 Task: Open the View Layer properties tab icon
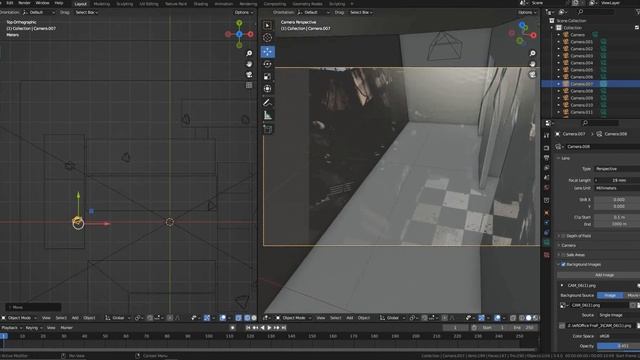pyautogui.click(x=547, y=167)
